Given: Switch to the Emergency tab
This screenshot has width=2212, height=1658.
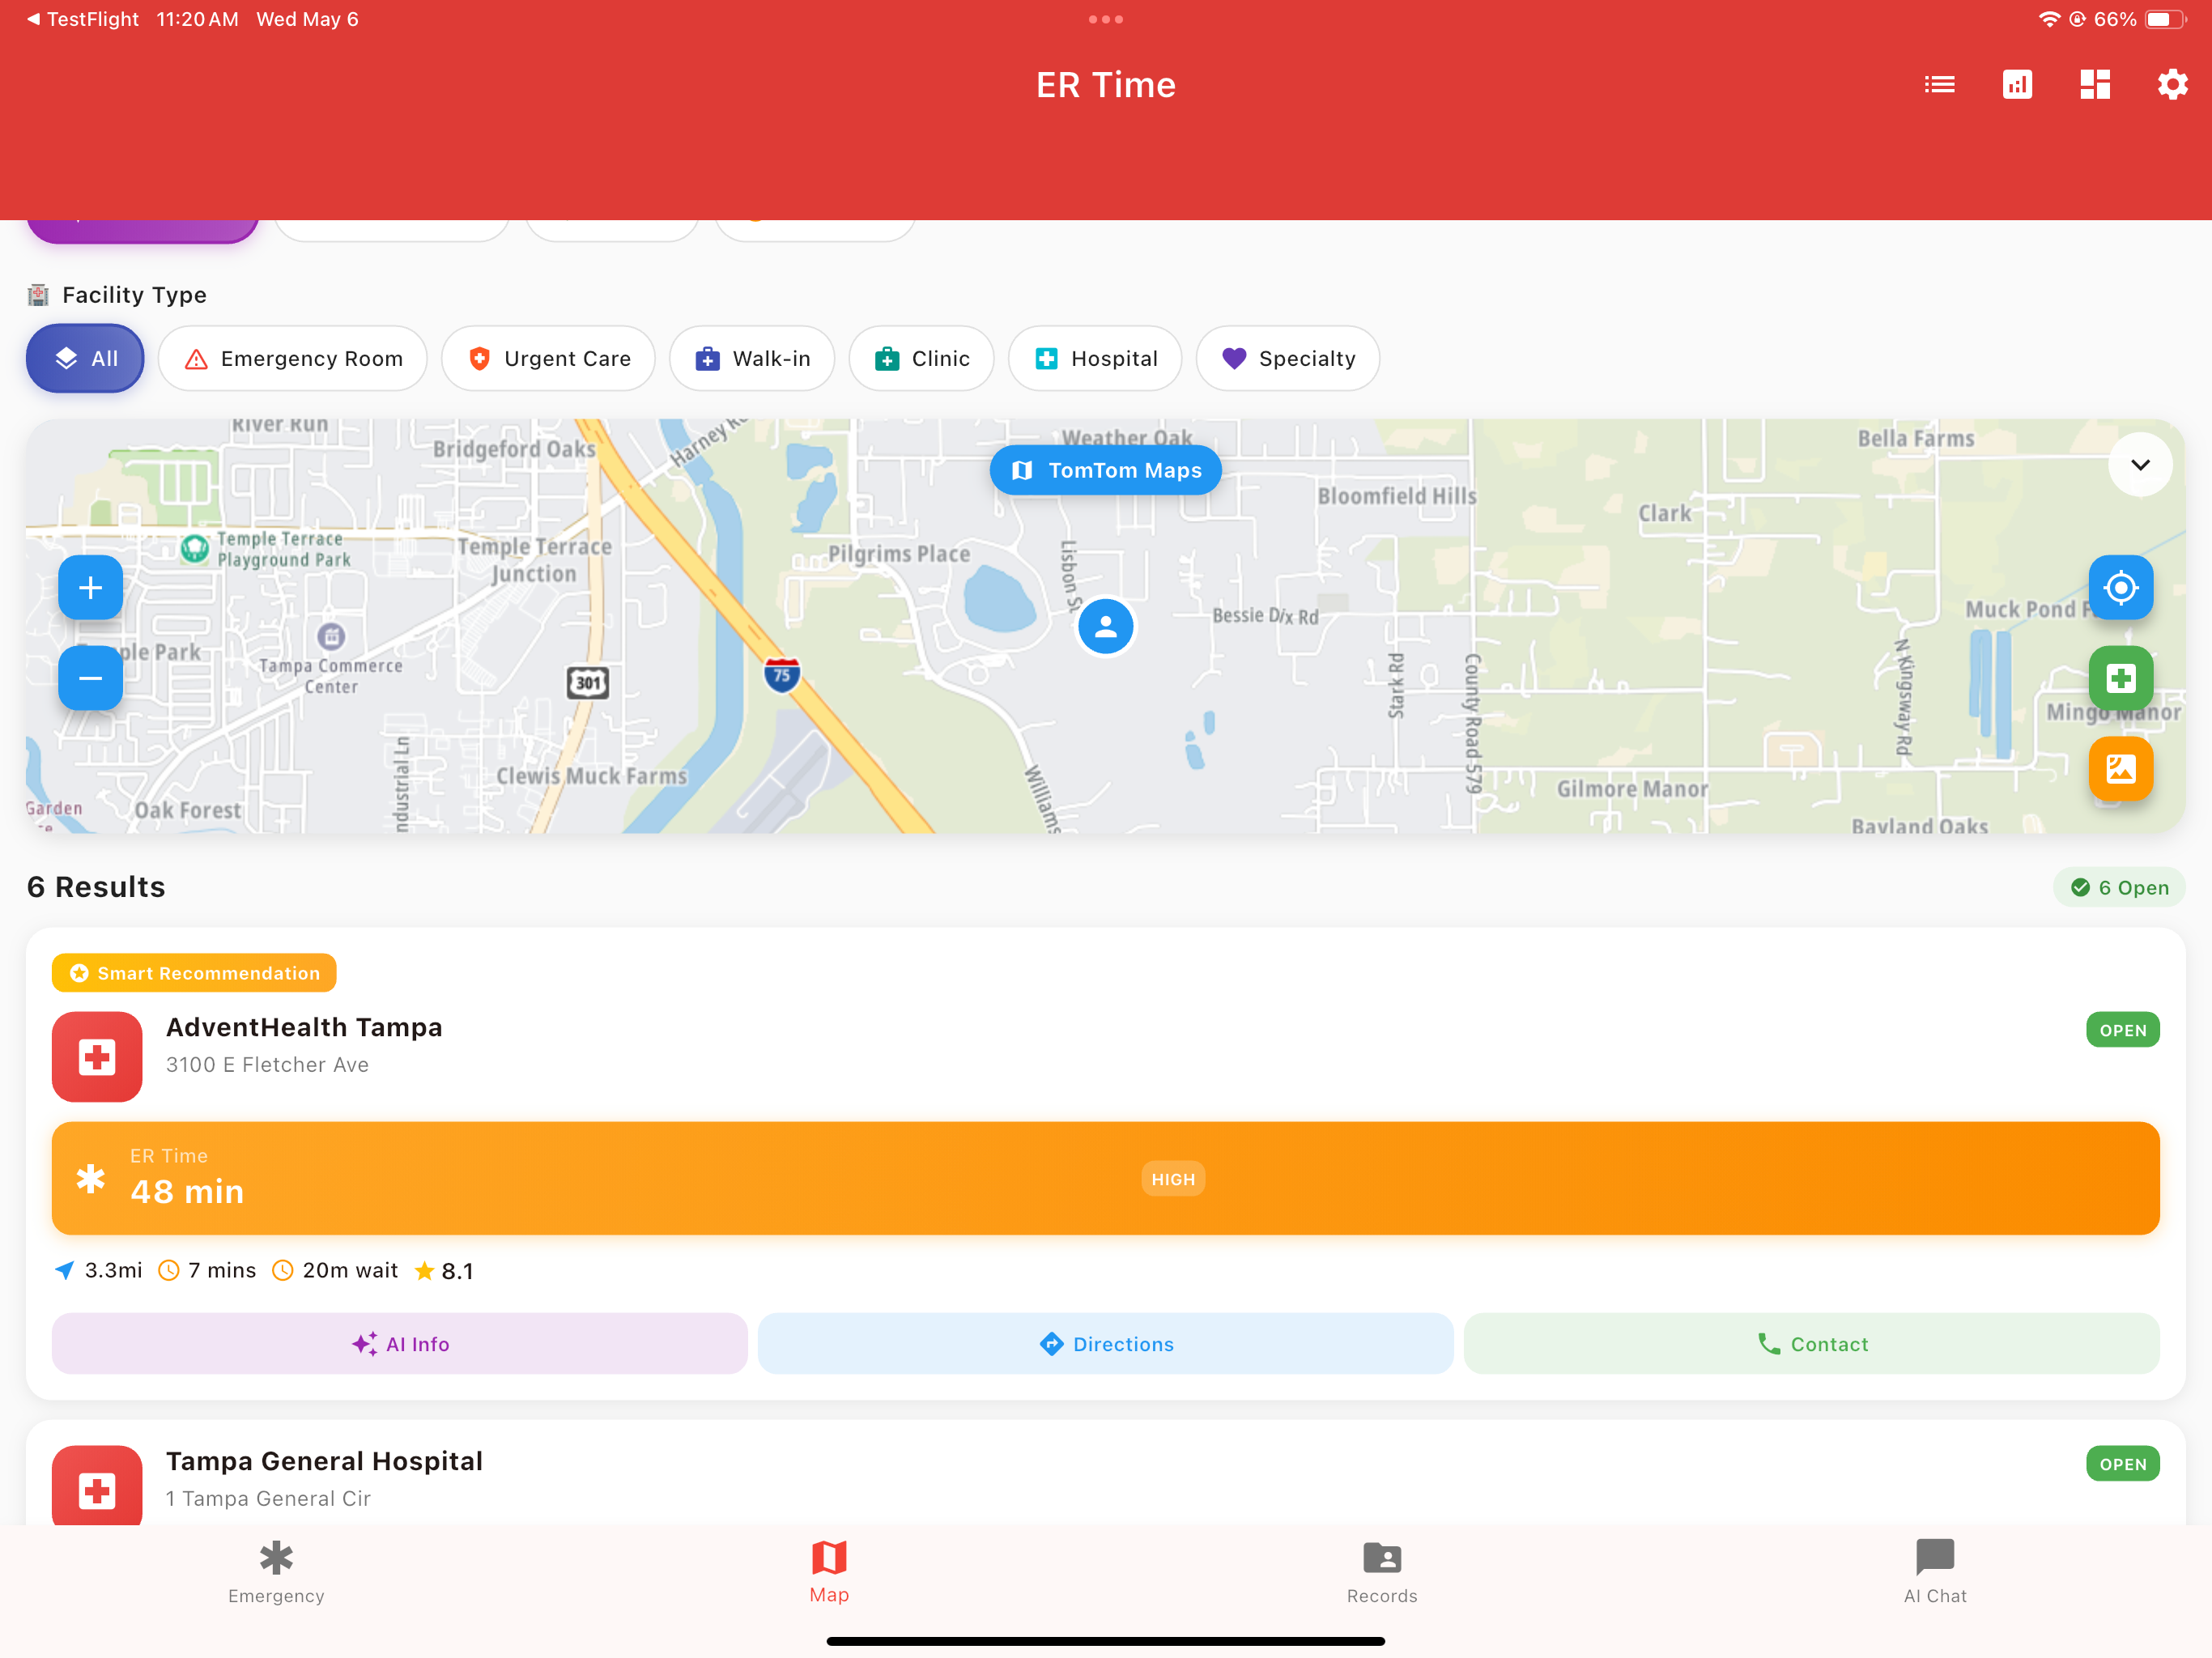Looking at the screenshot, I should [x=276, y=1573].
